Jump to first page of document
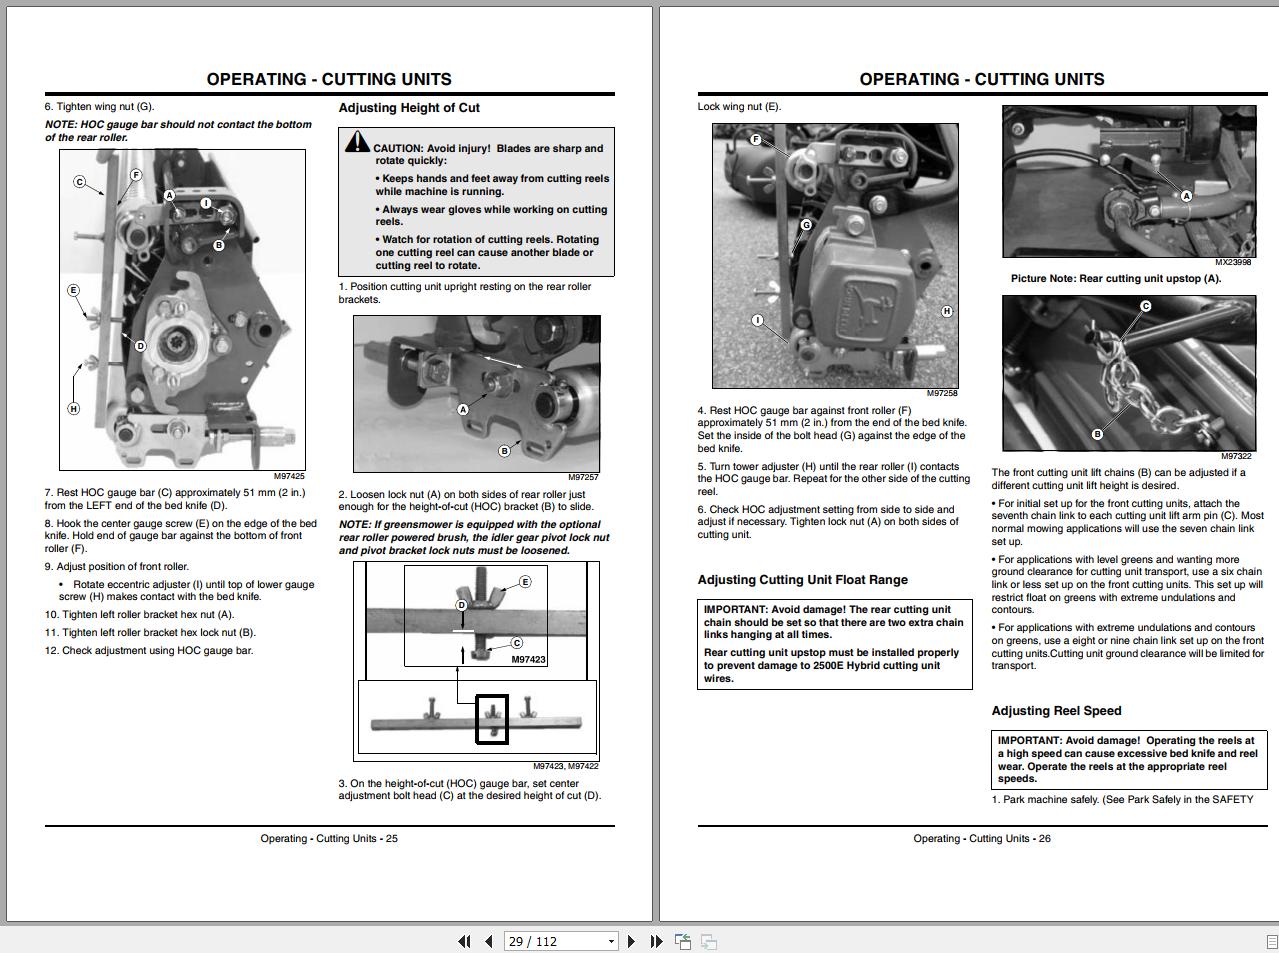This screenshot has width=1279, height=953. tap(464, 941)
